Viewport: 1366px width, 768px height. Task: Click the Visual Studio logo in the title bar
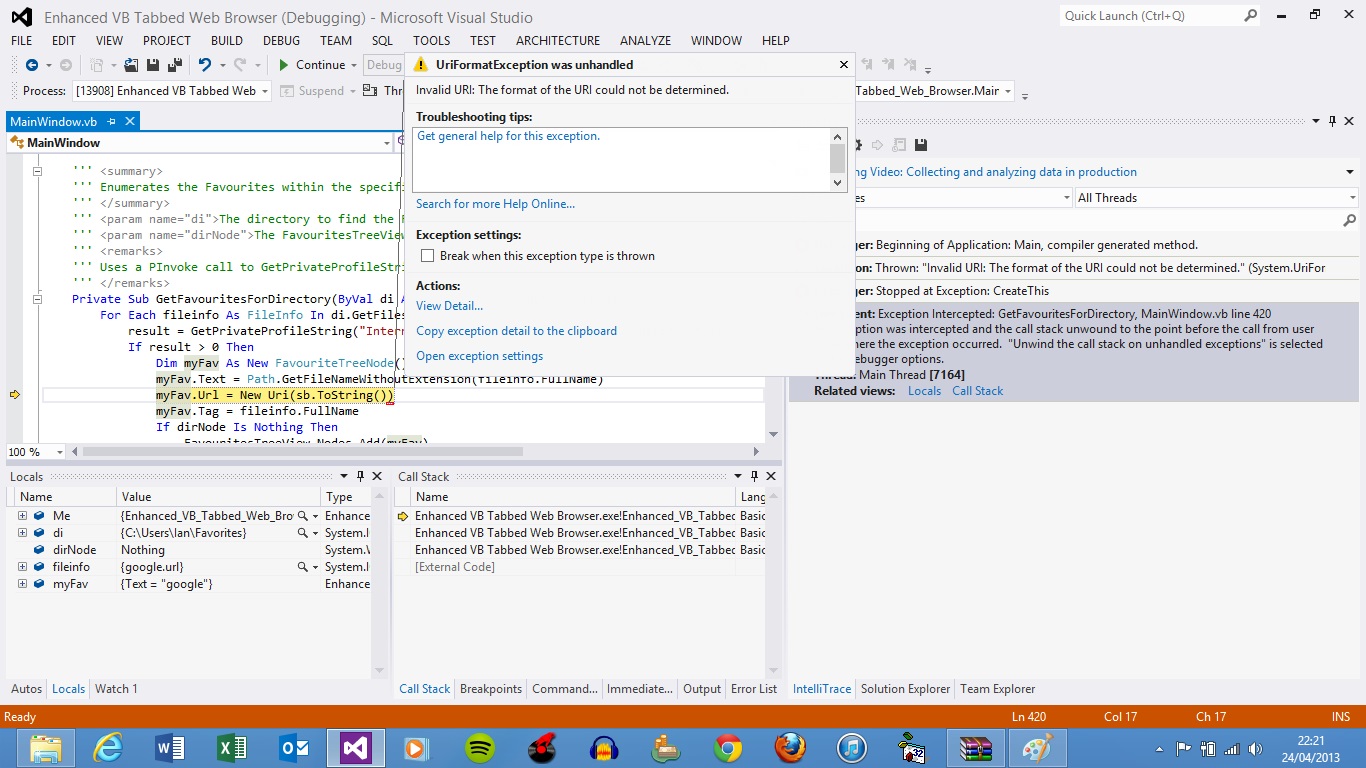coord(21,17)
